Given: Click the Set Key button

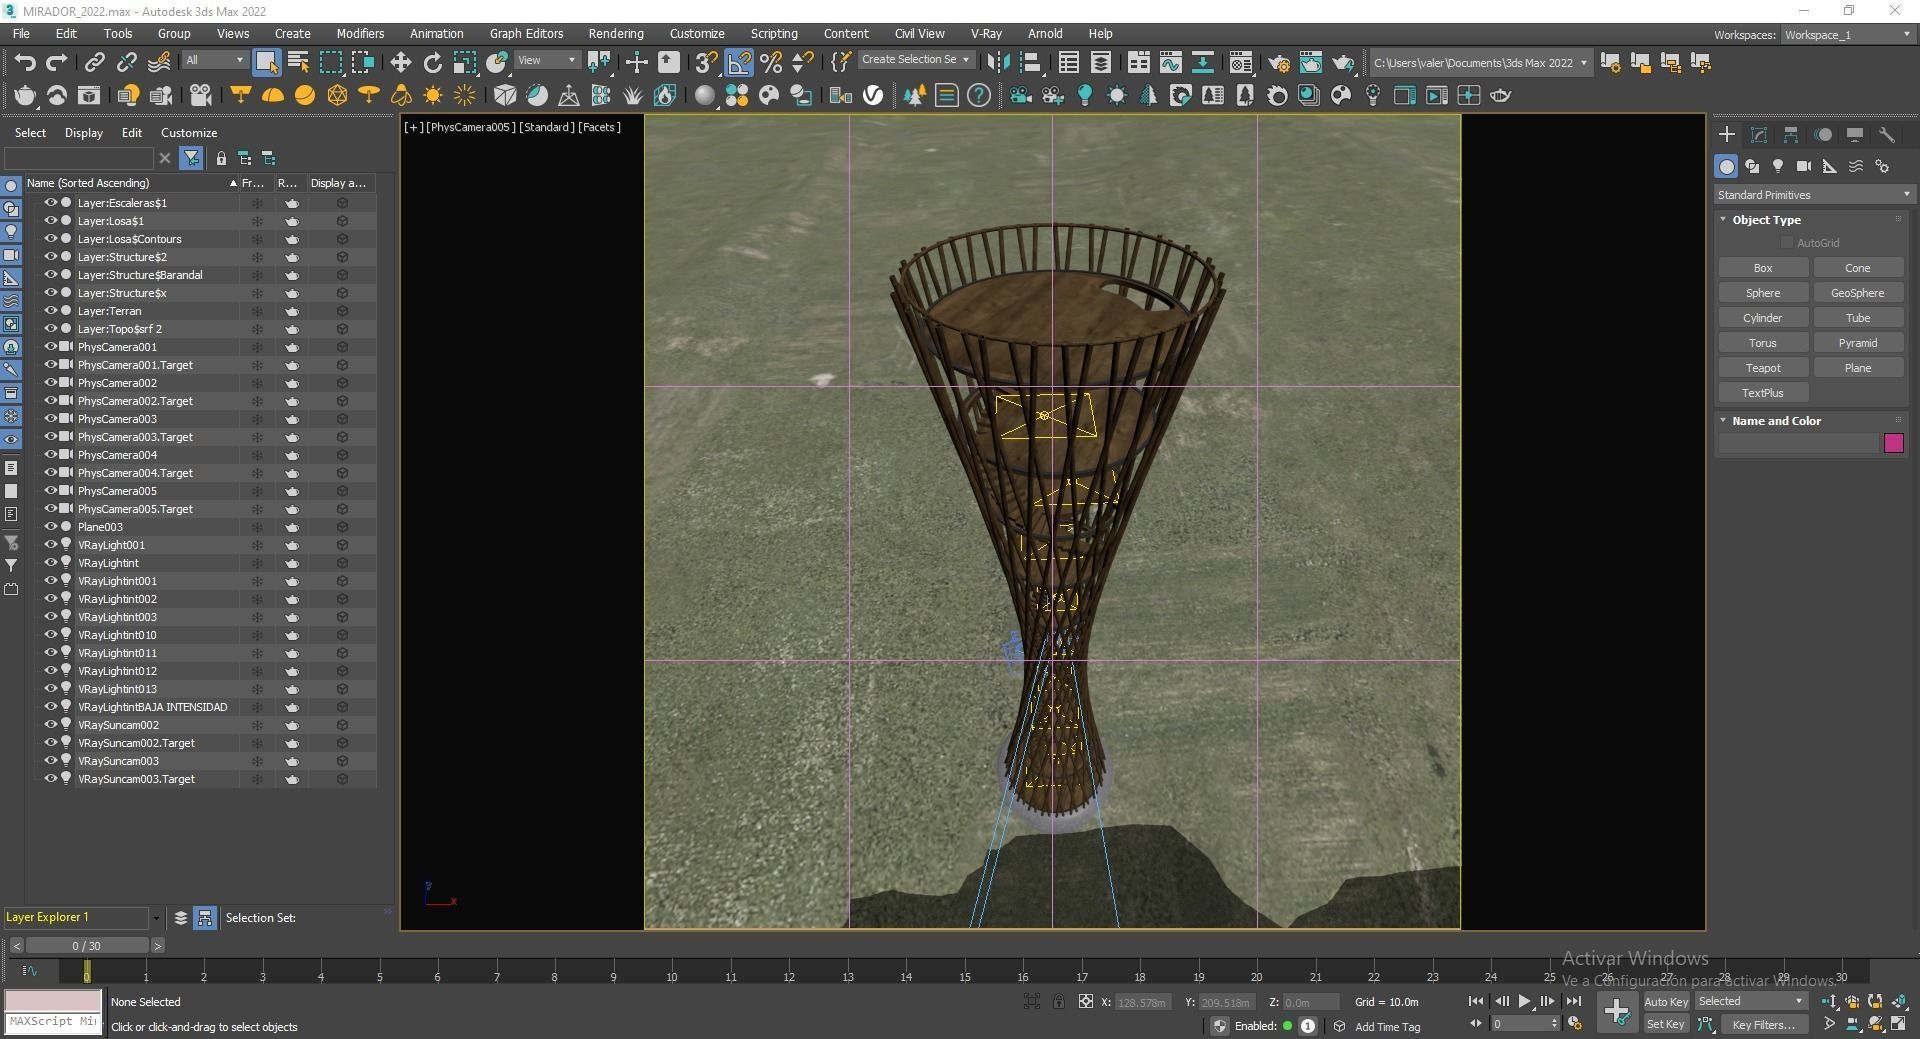Looking at the screenshot, I should tap(1665, 1024).
